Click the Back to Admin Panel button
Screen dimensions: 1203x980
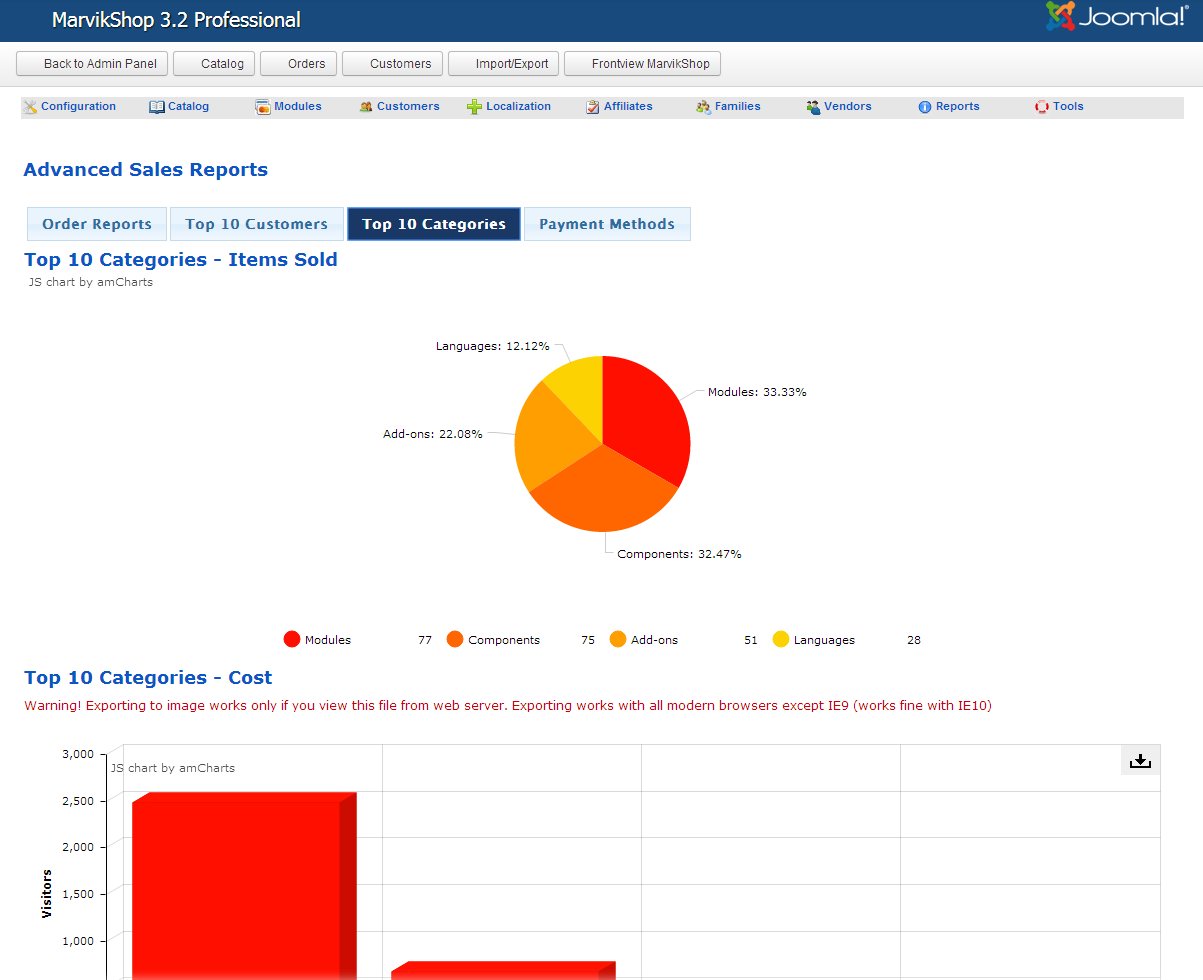click(x=93, y=64)
